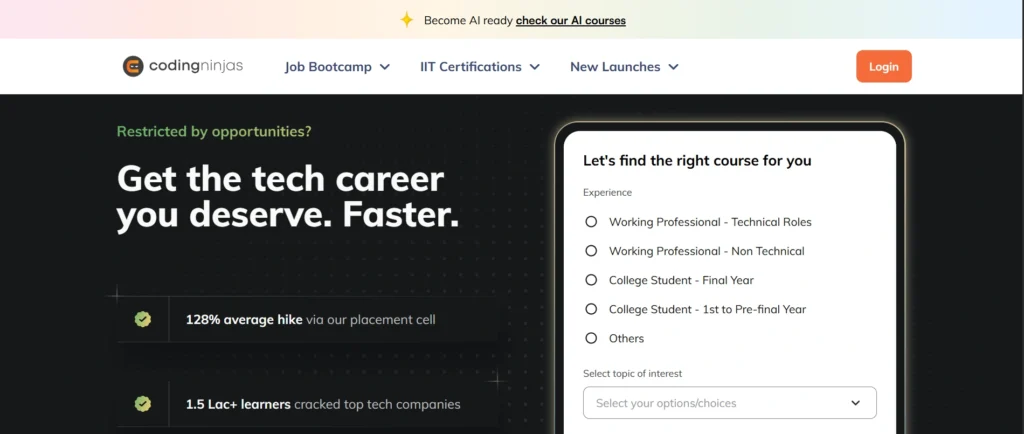This screenshot has width=1024, height=434.
Task: Click the codingninjas wordmark text
Action: [196, 66]
